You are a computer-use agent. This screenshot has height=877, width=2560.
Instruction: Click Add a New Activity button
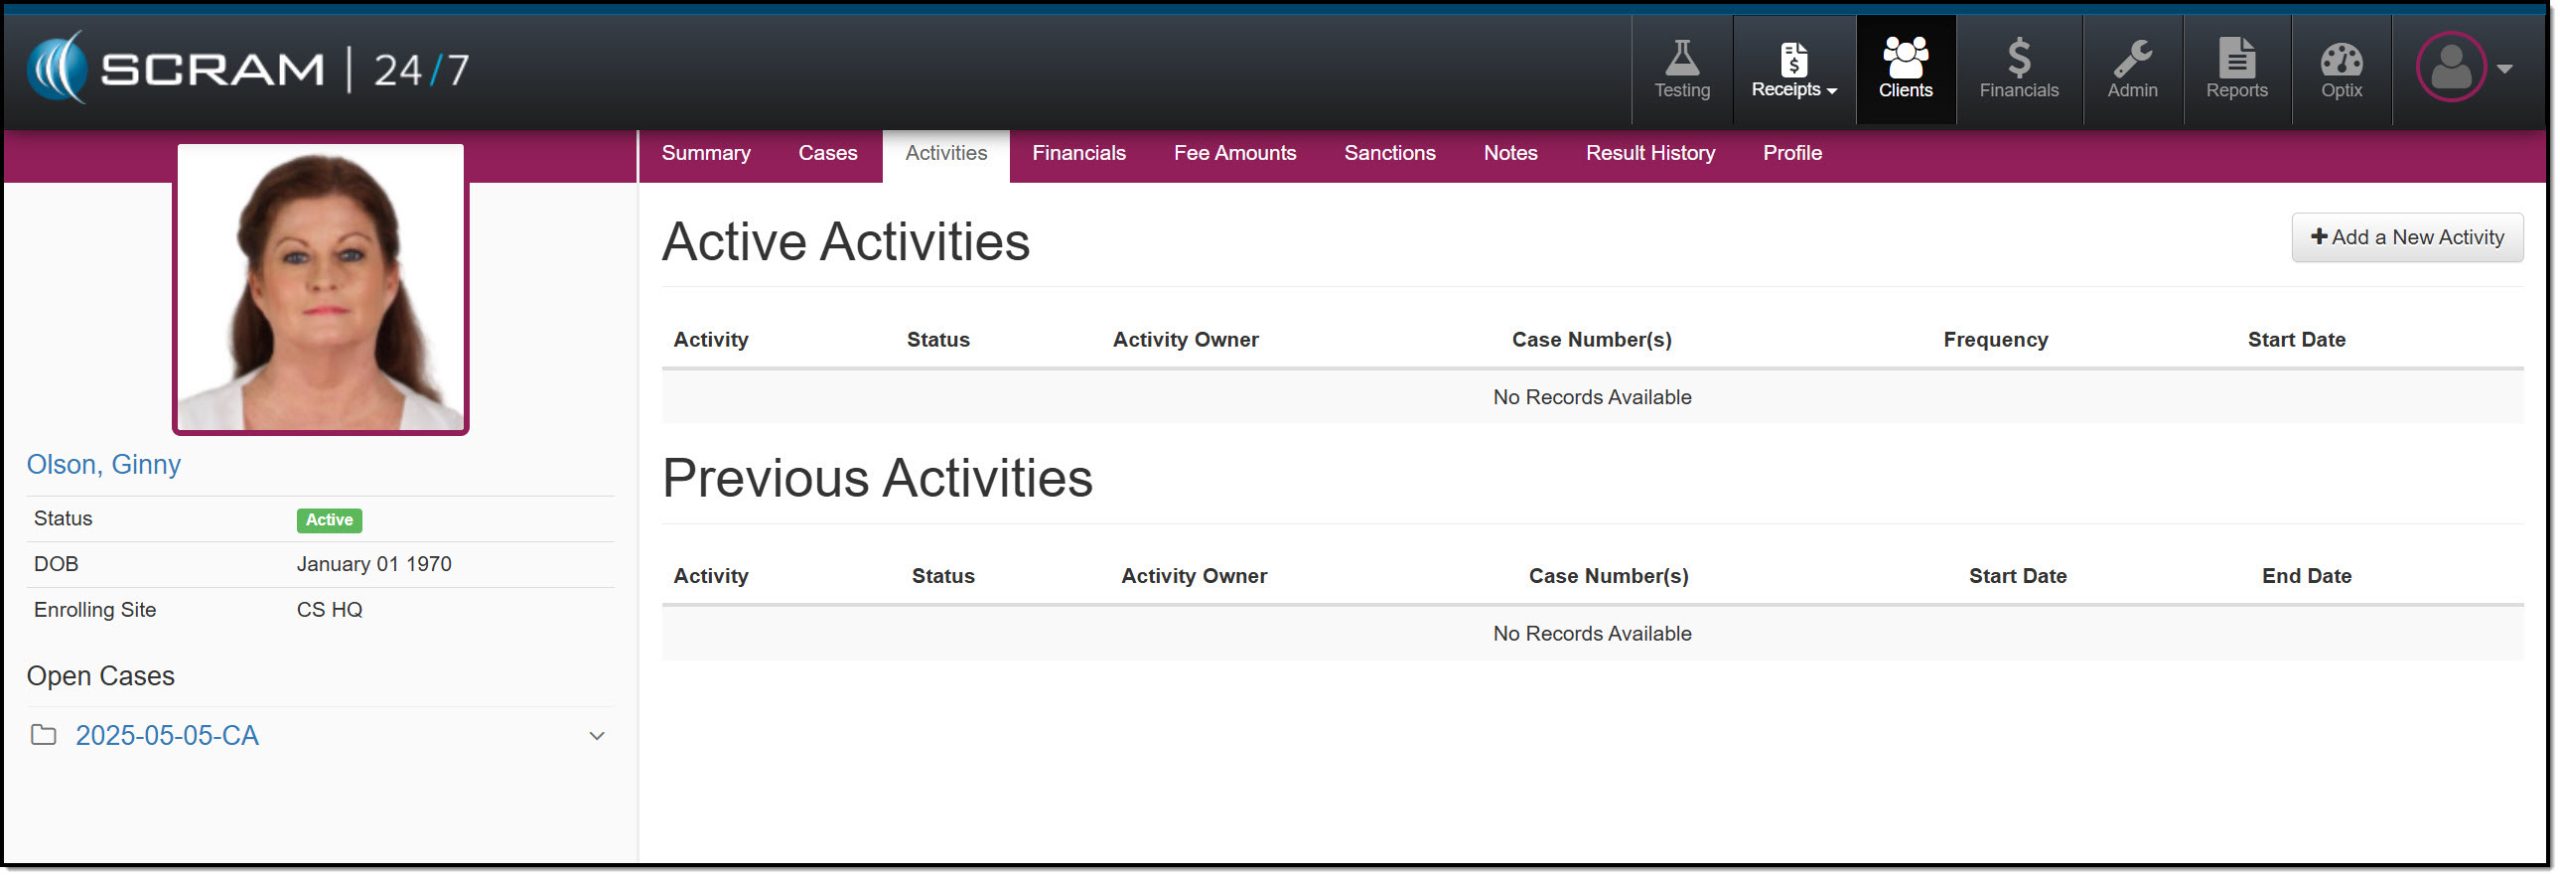[2406, 237]
